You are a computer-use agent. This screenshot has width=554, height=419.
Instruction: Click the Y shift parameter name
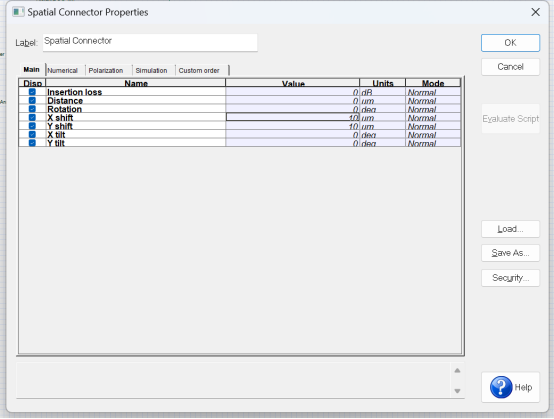(60, 126)
